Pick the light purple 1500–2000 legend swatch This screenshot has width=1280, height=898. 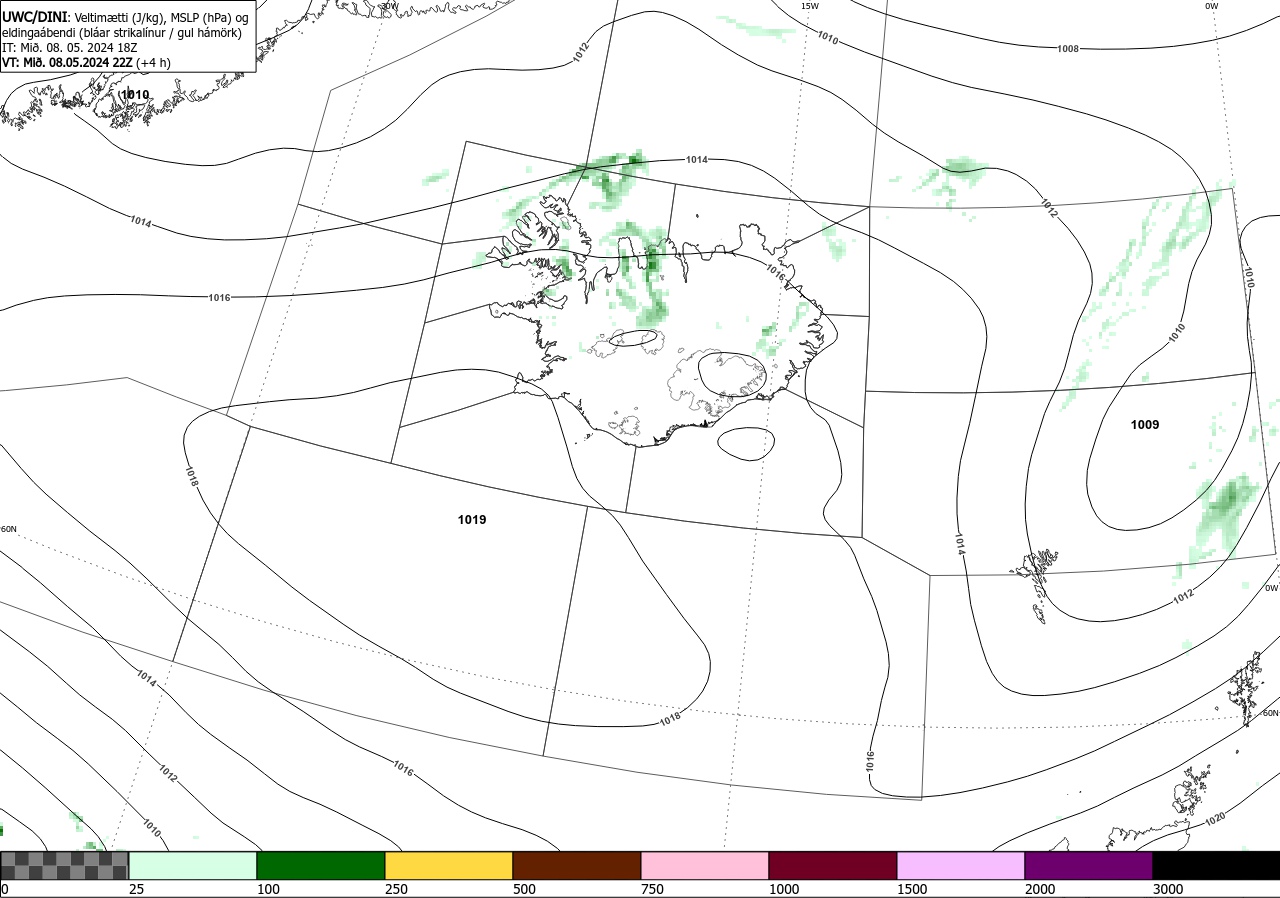tap(961, 865)
